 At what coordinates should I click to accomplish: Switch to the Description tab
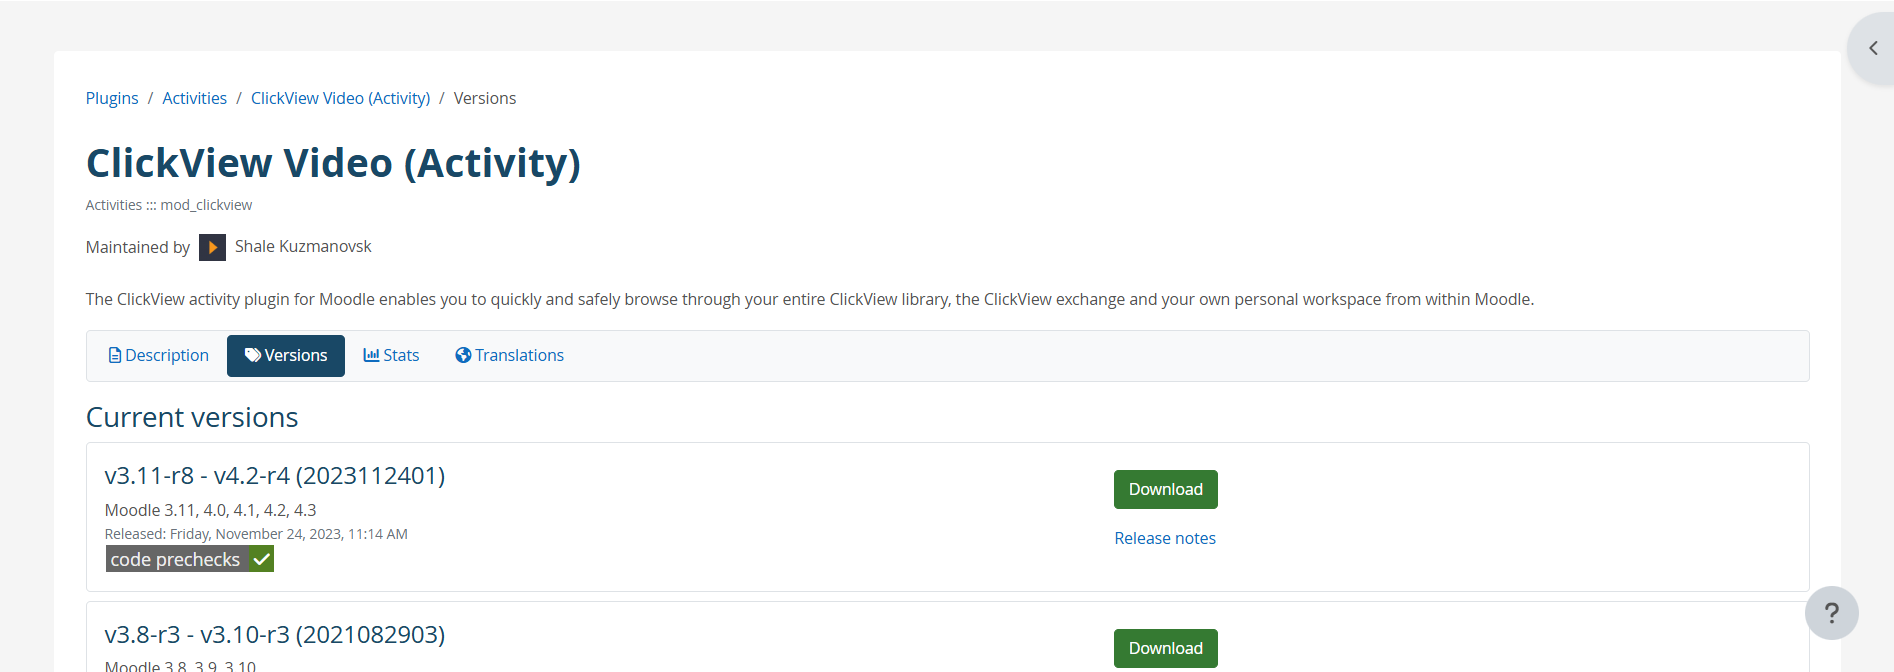(x=158, y=356)
